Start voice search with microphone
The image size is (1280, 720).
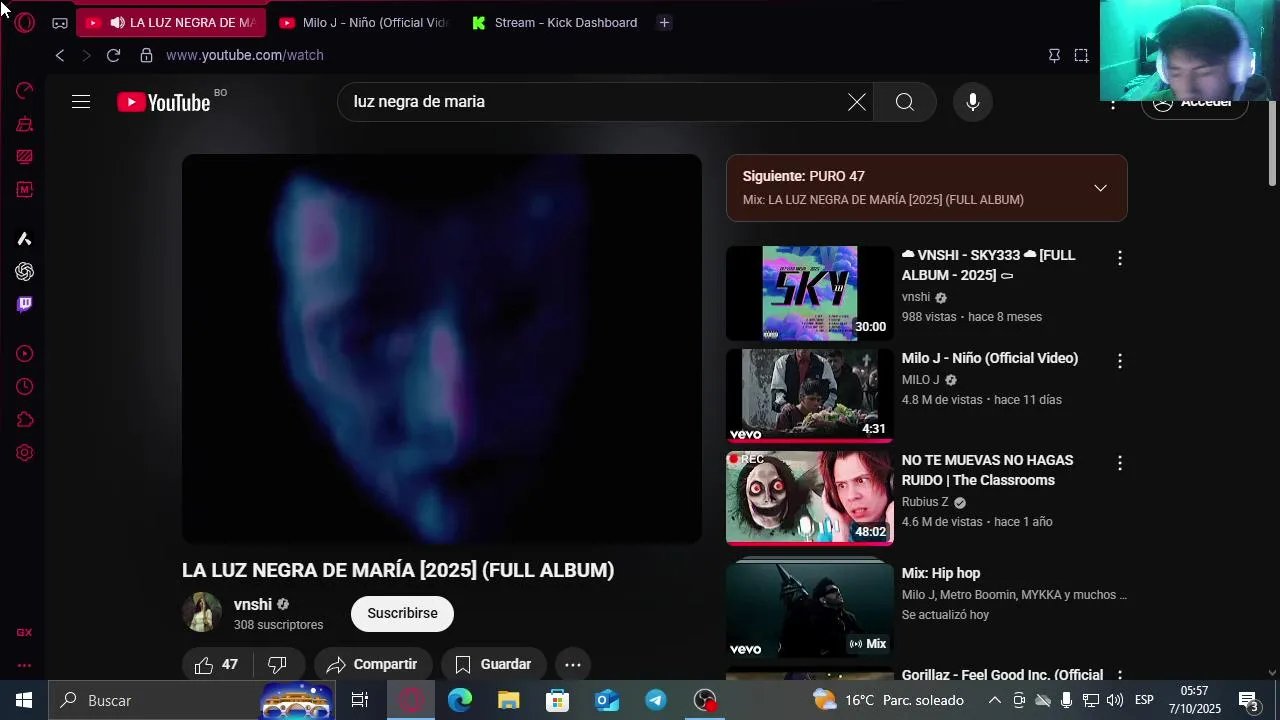973,102
